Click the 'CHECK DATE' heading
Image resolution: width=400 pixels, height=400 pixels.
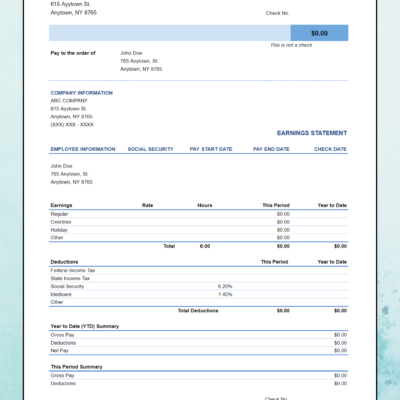(x=330, y=149)
